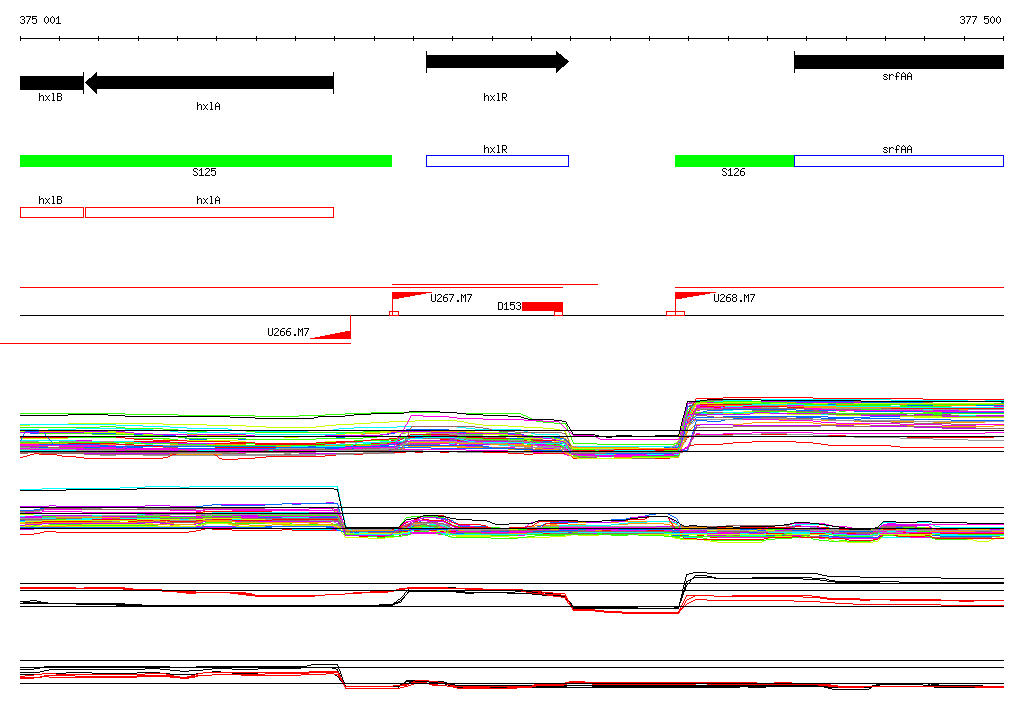Screen dimensions: 1024x714
Task: Click hxlA label above red box
Action: (208, 201)
